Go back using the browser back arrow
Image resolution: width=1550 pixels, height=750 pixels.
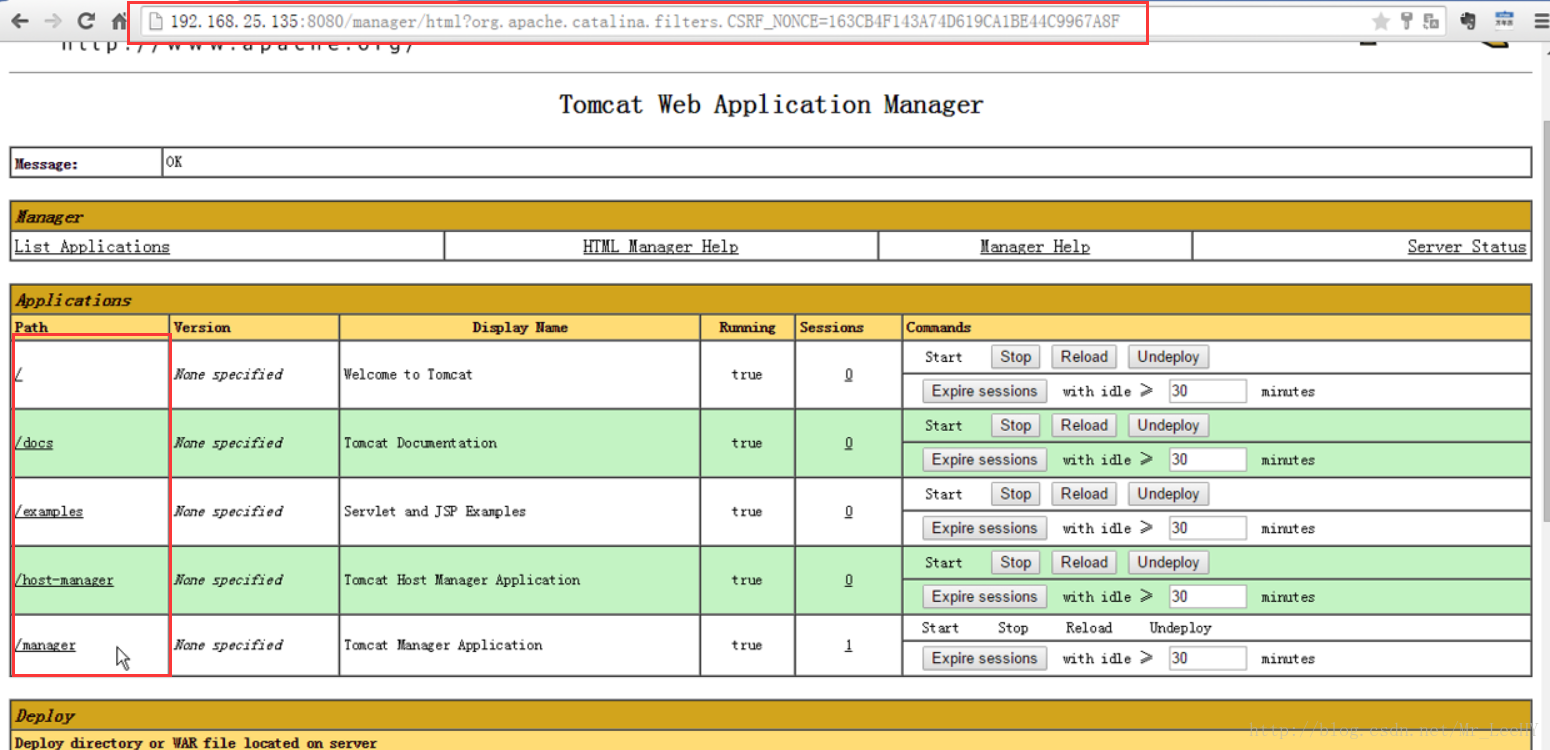pos(20,21)
